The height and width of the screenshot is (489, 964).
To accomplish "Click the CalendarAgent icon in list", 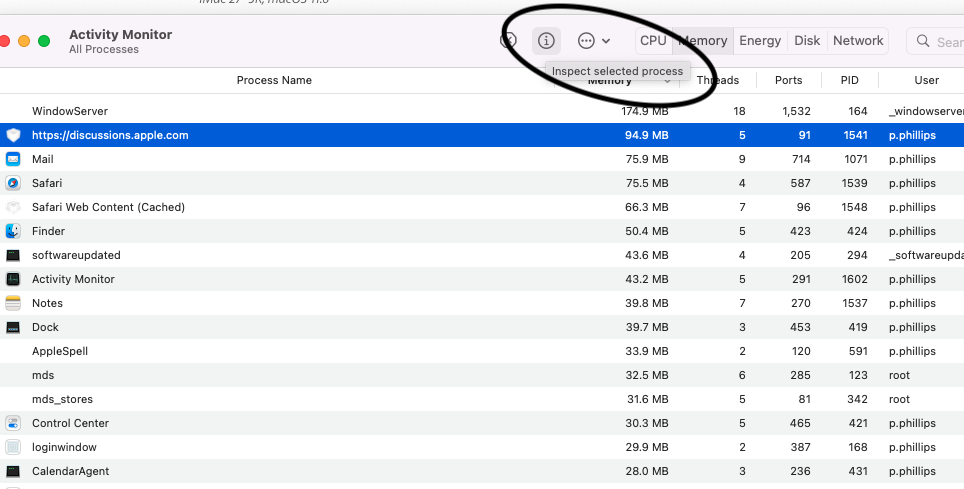I will pos(13,471).
